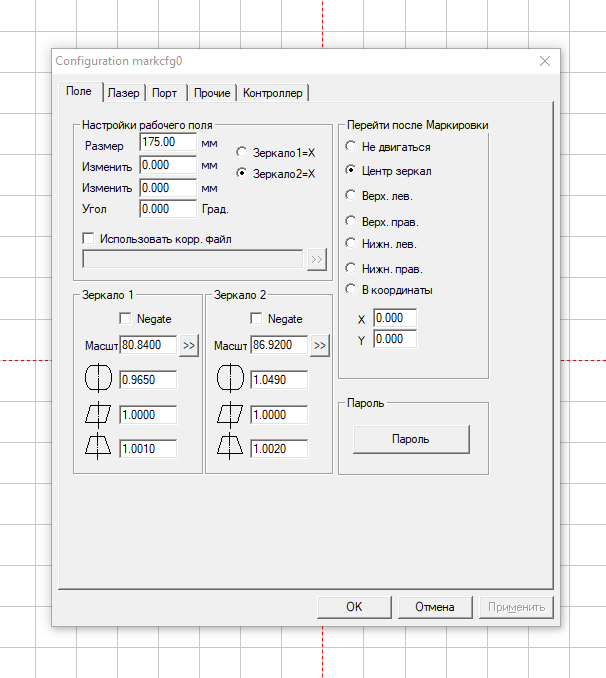This screenshot has height=678, width=606.
Task: Click Зеркало 1 parallelogram field 1.0000
Action: click(x=148, y=415)
